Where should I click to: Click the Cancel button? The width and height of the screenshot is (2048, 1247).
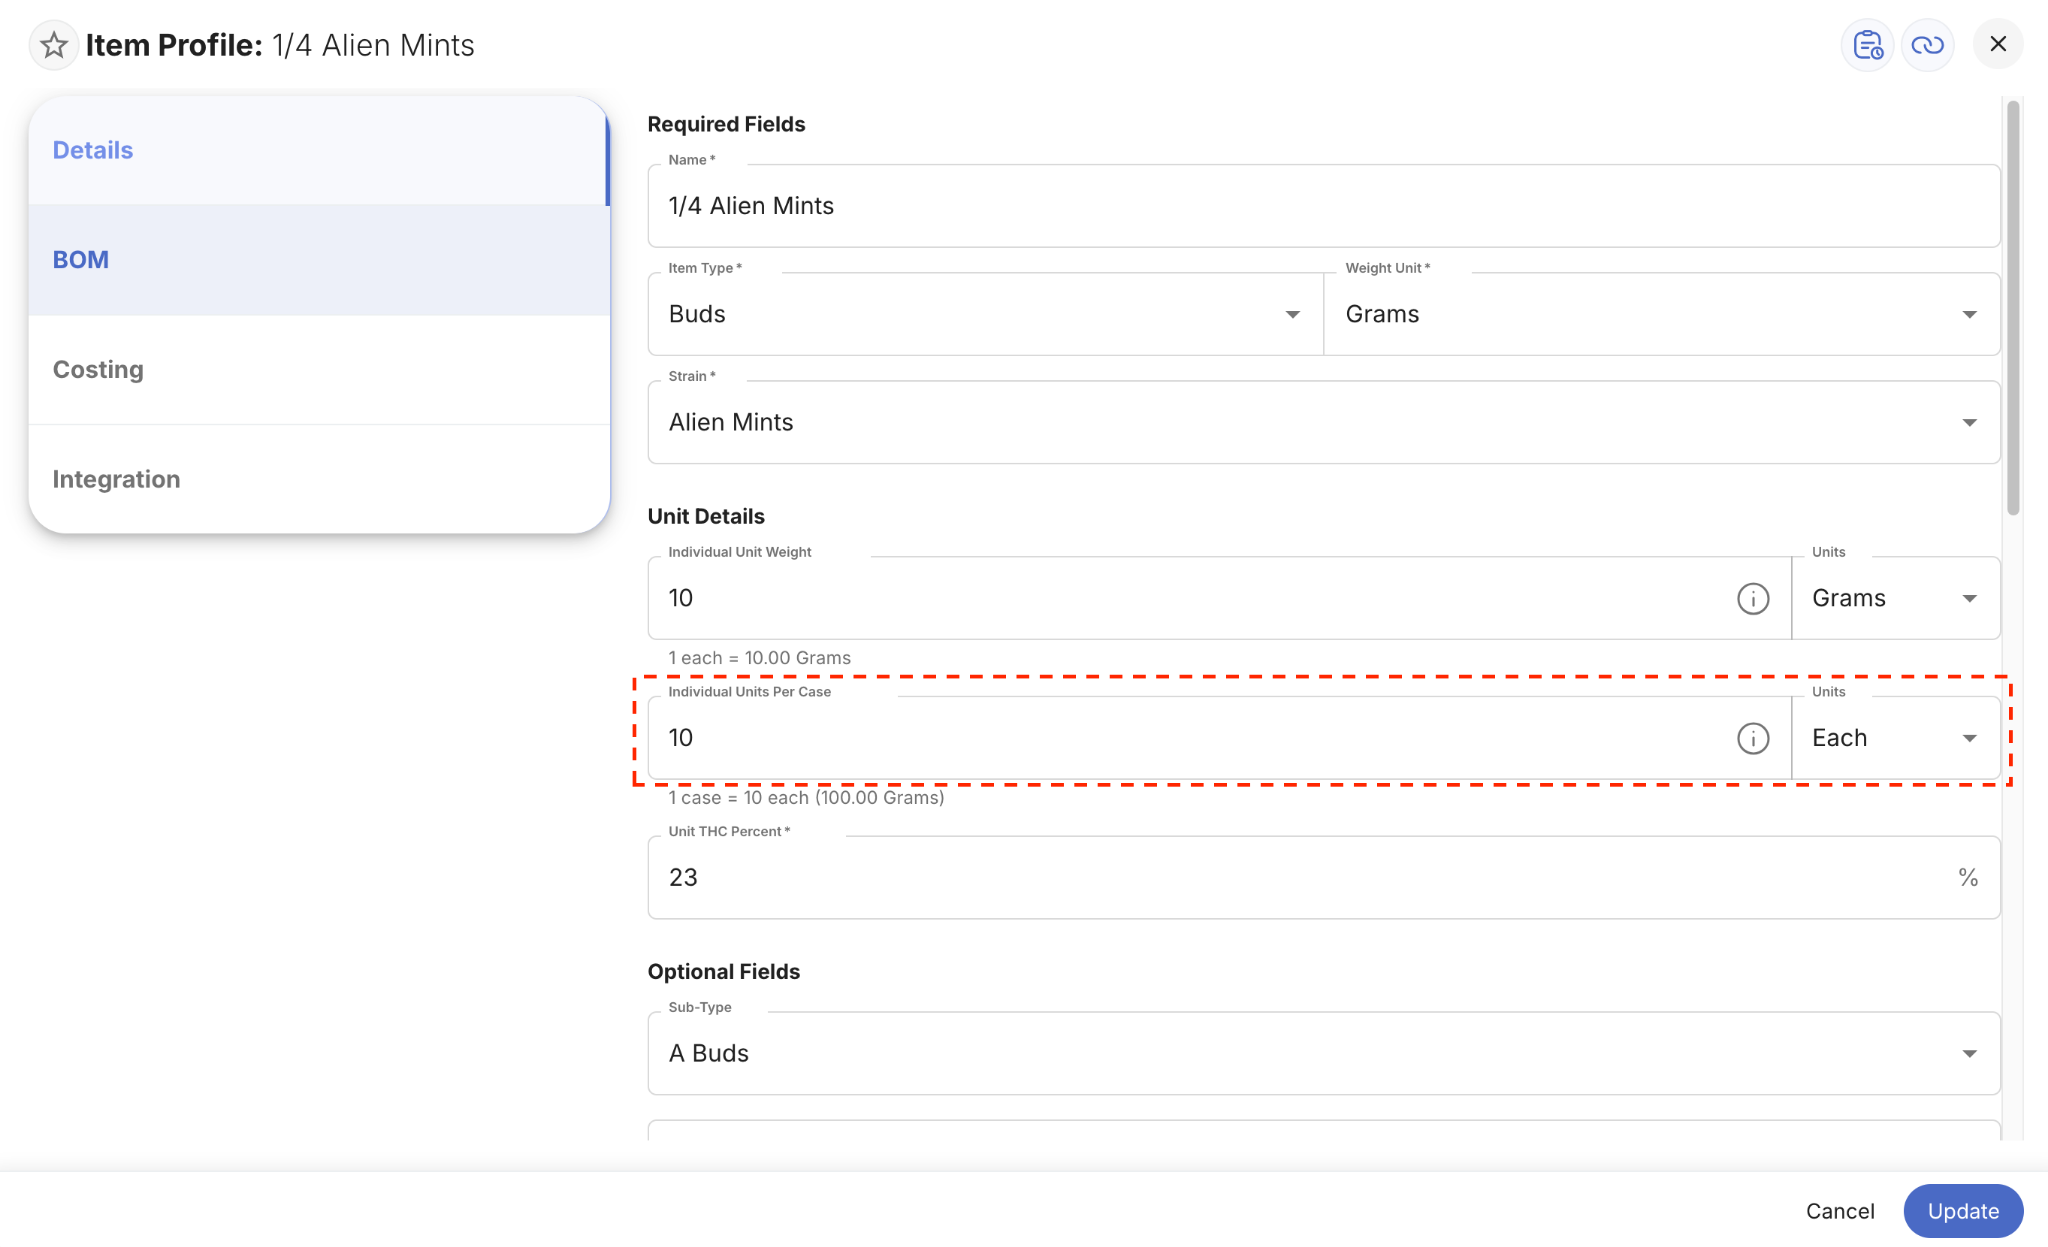point(1840,1211)
